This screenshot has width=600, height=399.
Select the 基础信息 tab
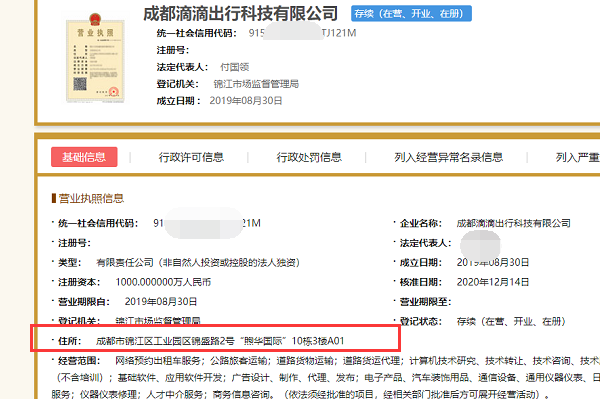tap(84, 157)
